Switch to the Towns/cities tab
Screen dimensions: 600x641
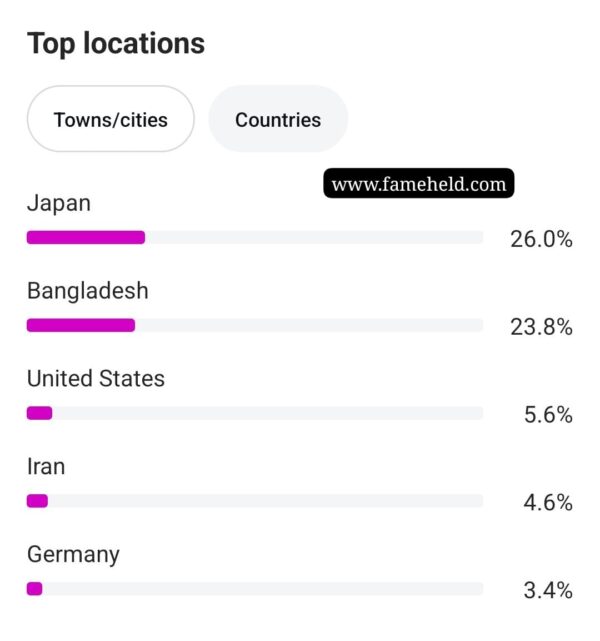(110, 119)
